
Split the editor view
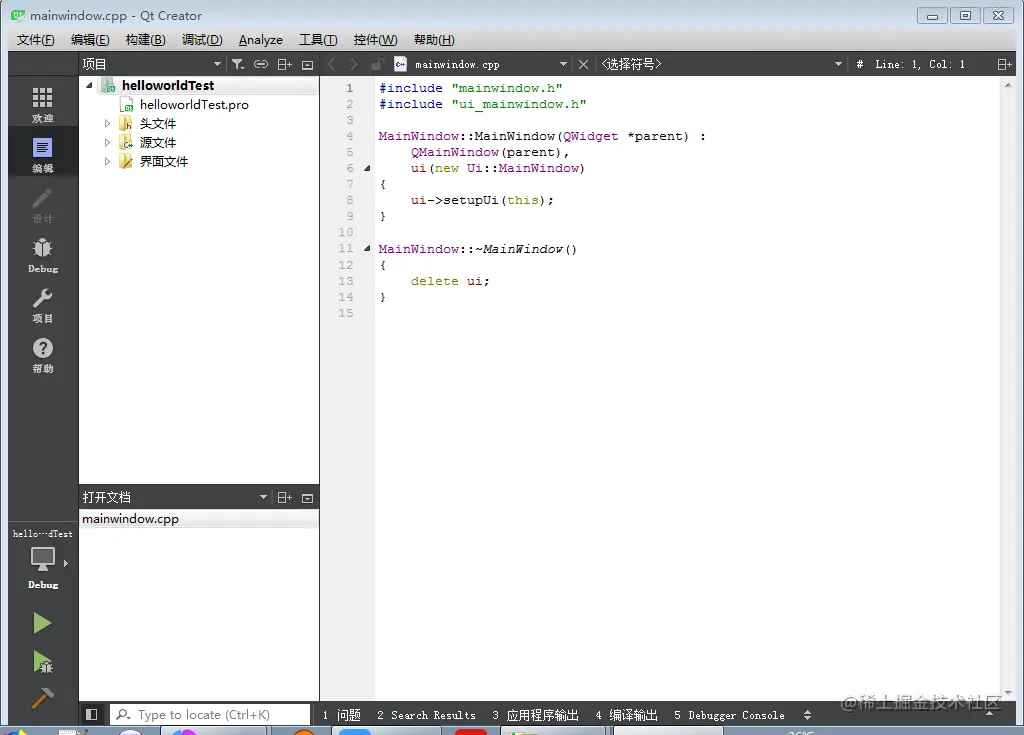click(x=1004, y=64)
